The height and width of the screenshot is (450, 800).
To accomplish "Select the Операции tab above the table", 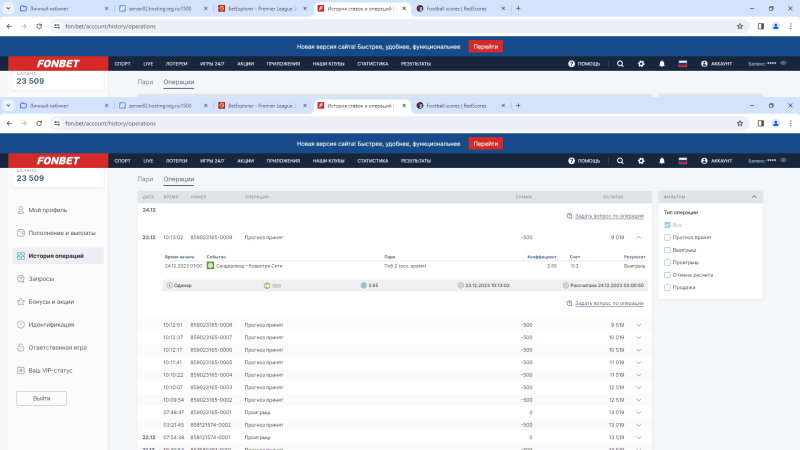I will (x=179, y=179).
